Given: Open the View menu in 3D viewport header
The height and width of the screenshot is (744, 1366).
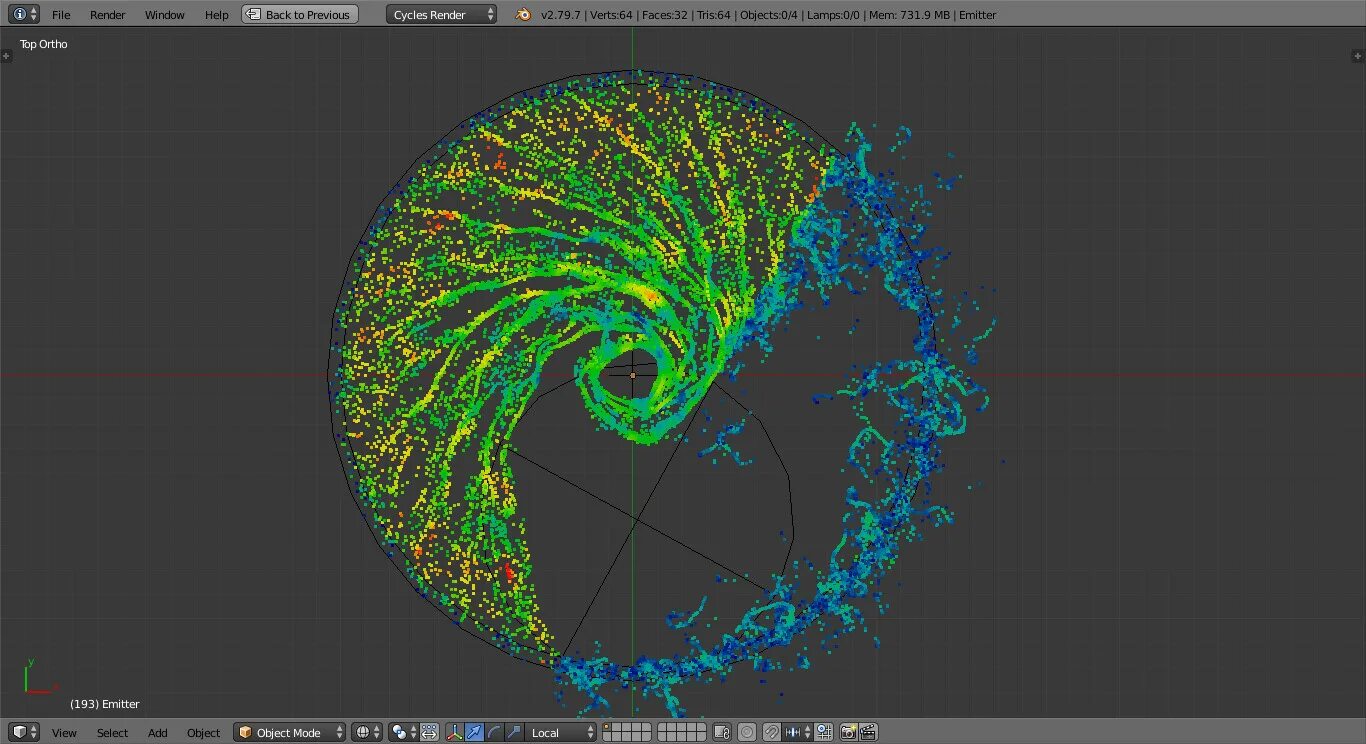Looking at the screenshot, I should coord(64,733).
